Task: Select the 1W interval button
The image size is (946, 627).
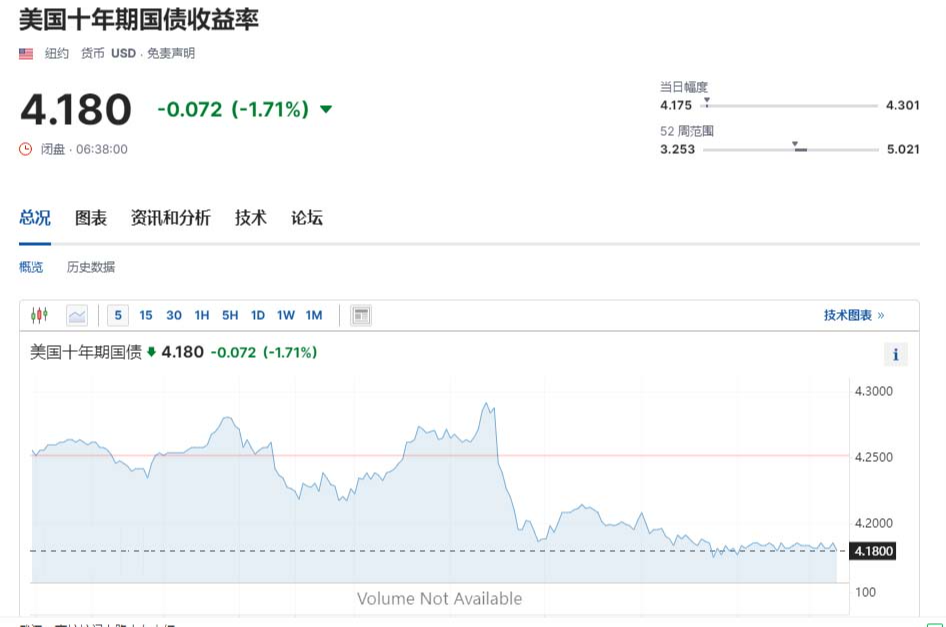Action: pyautogui.click(x=285, y=314)
